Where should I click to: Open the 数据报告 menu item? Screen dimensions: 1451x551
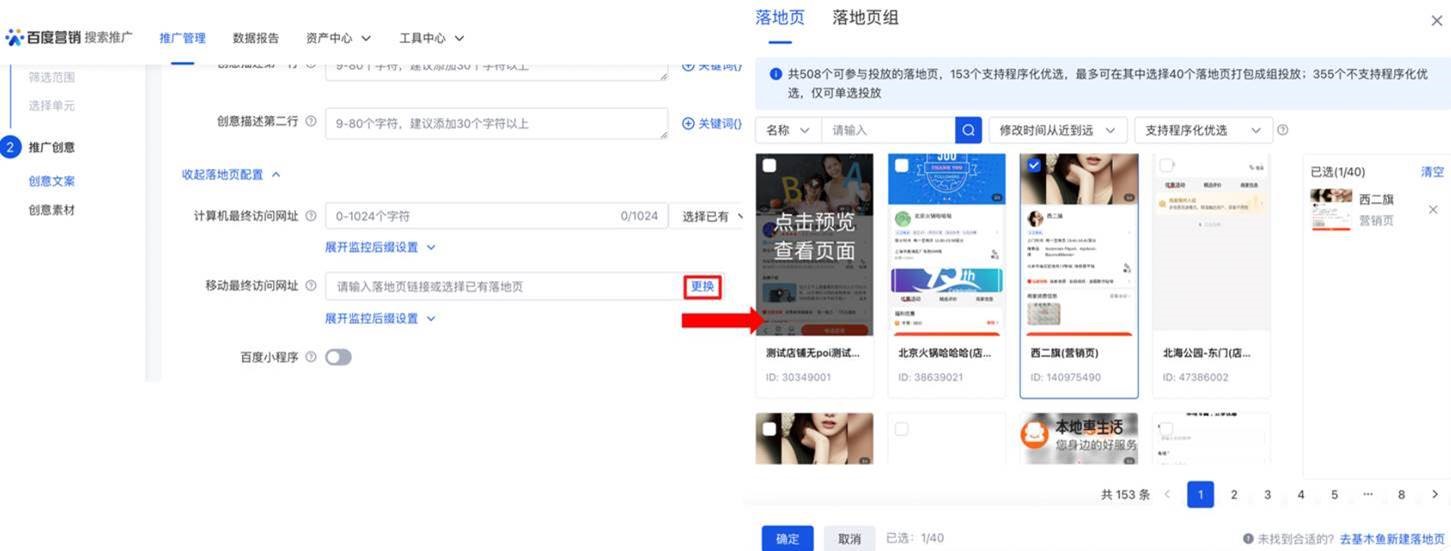tap(255, 38)
